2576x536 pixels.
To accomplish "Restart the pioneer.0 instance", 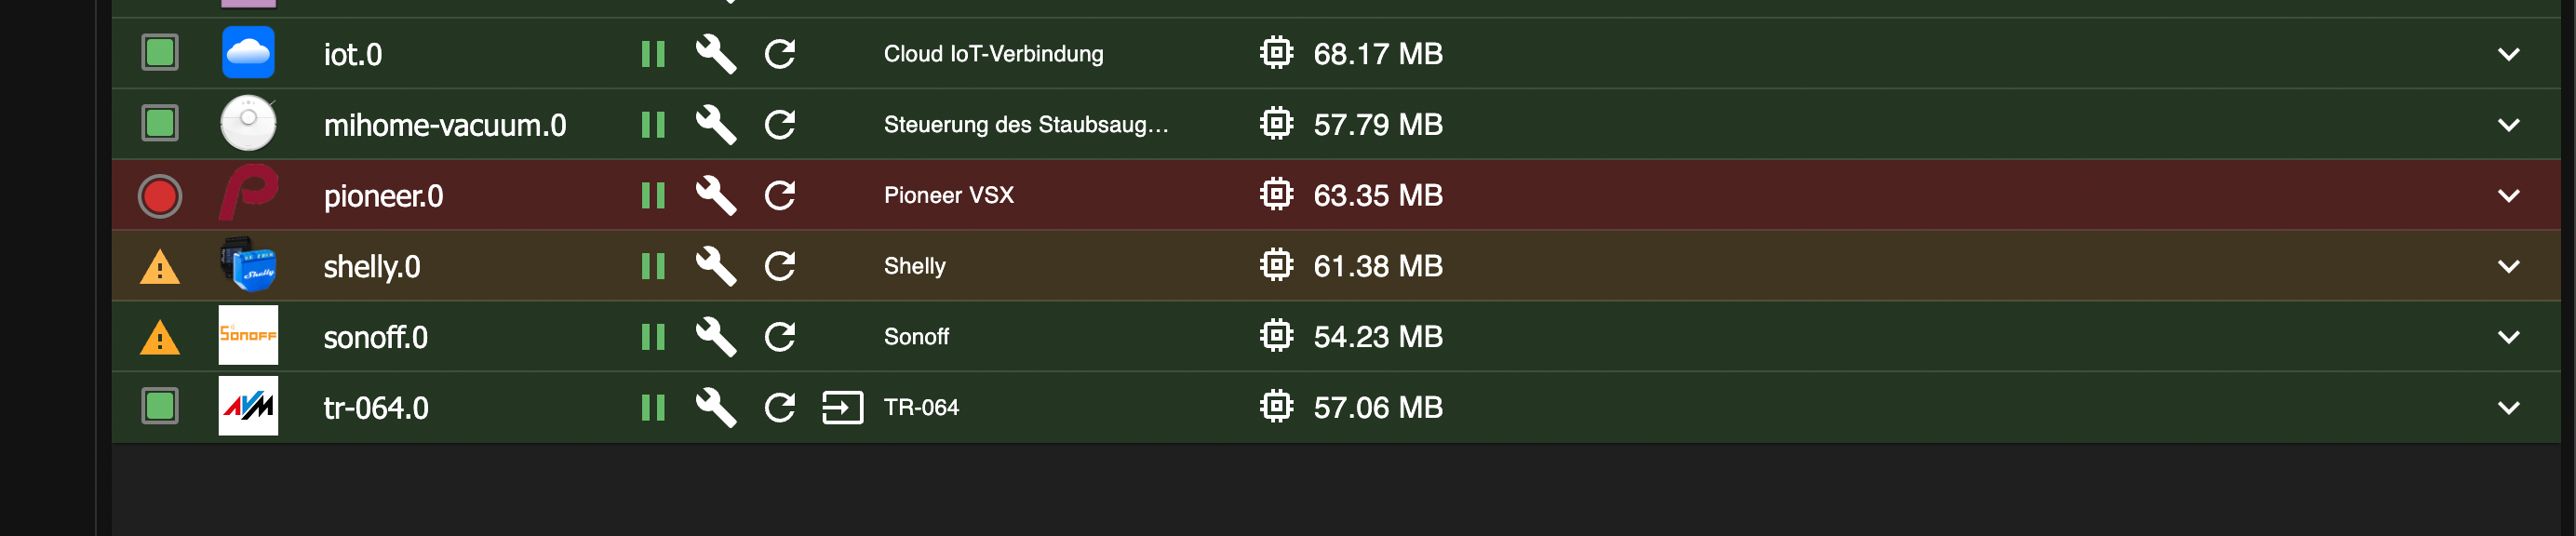I will (x=779, y=195).
